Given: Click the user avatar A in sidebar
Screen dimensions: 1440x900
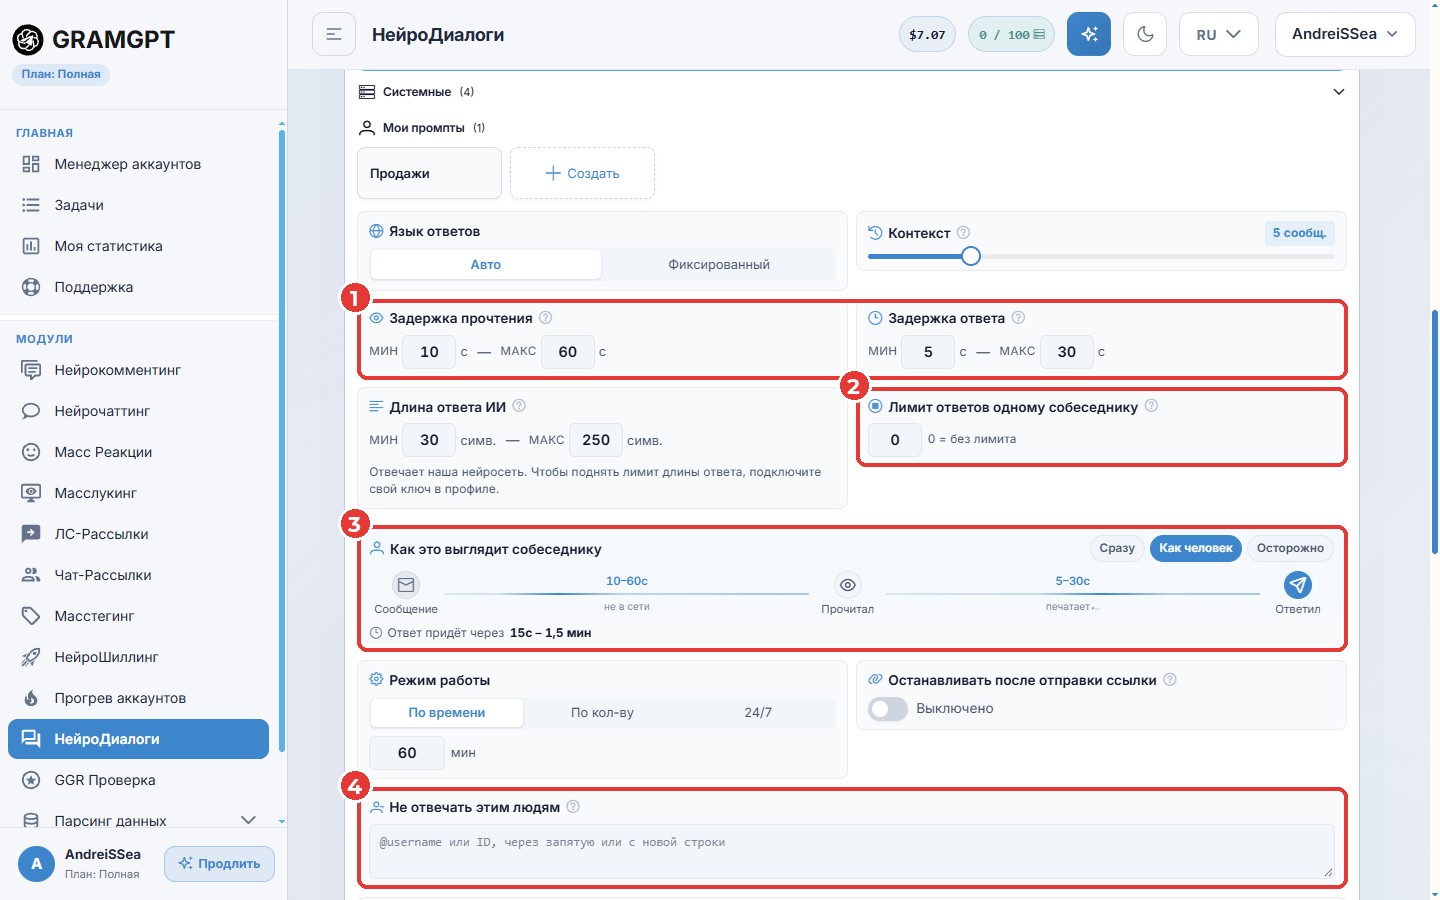Looking at the screenshot, I should tap(37, 864).
